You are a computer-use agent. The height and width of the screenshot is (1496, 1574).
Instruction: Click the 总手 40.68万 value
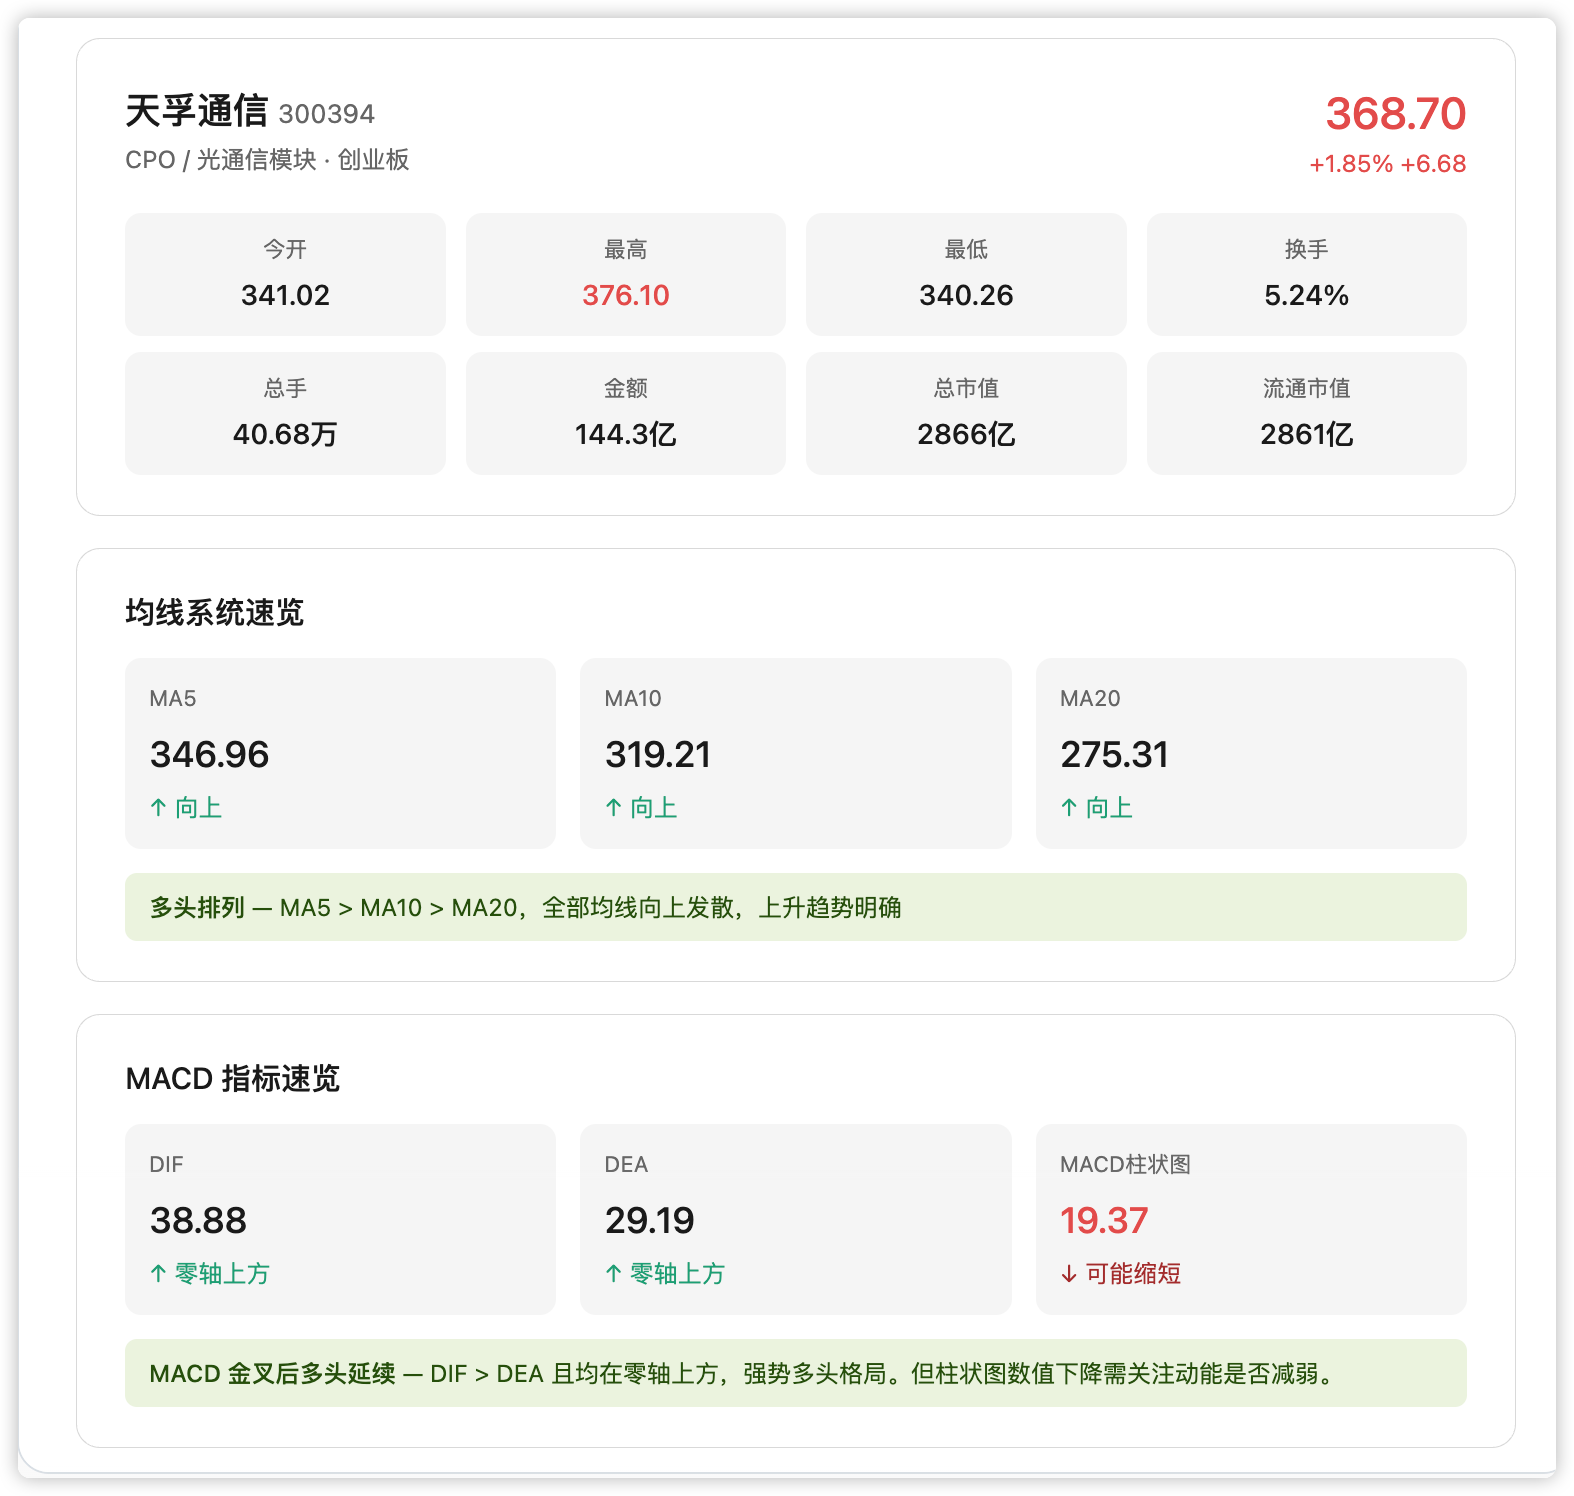tap(285, 434)
